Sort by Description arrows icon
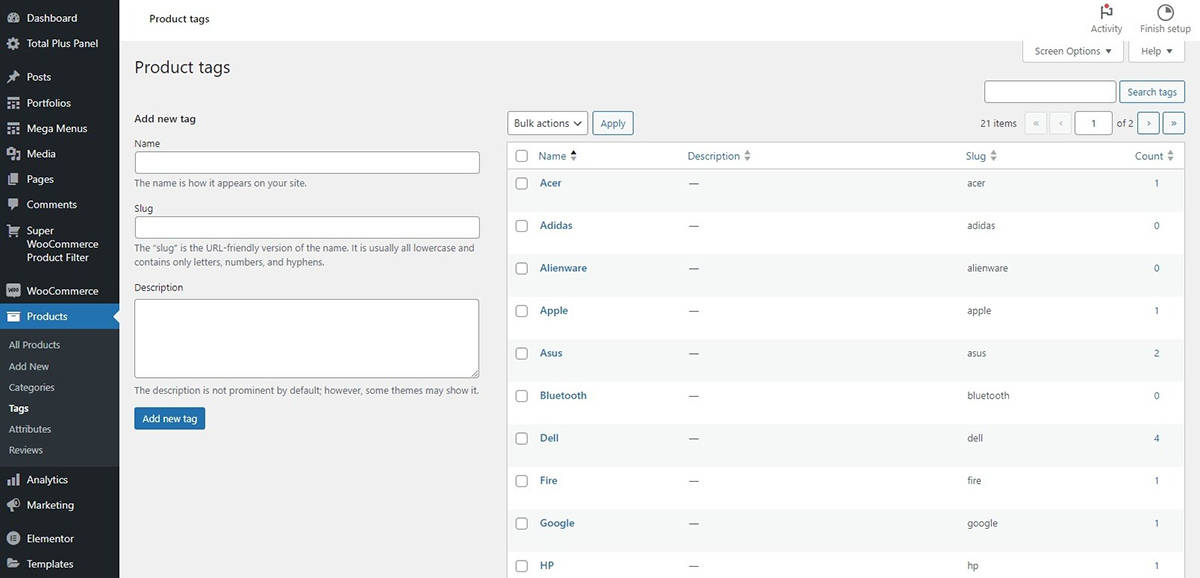1200x578 pixels. [x=747, y=156]
